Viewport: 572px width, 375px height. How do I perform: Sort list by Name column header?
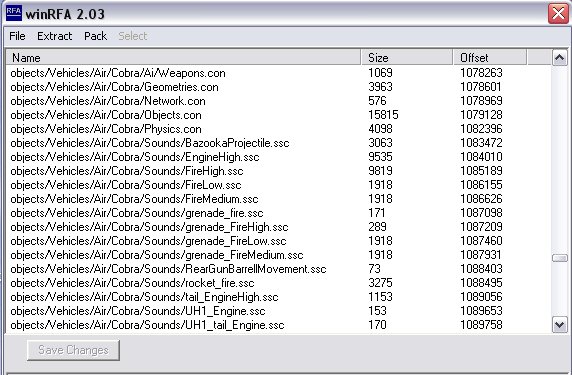183,58
